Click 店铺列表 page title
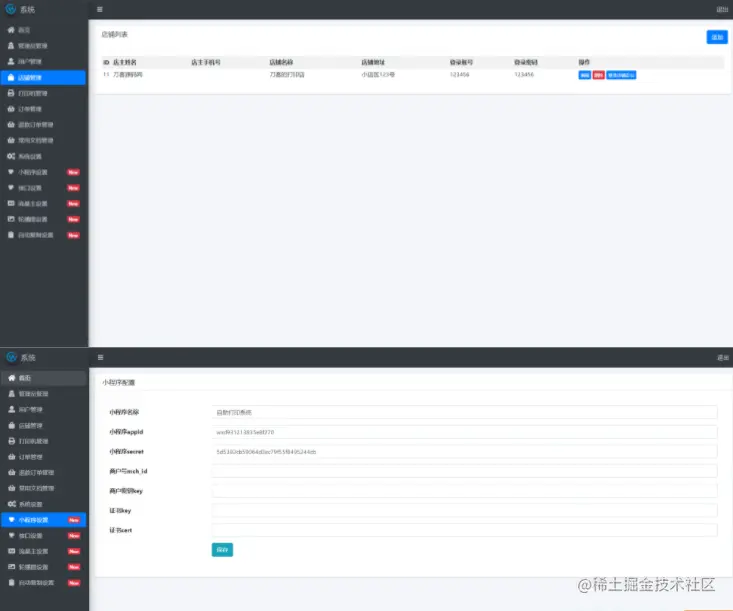733x611 pixels. pyautogui.click(x=115, y=34)
